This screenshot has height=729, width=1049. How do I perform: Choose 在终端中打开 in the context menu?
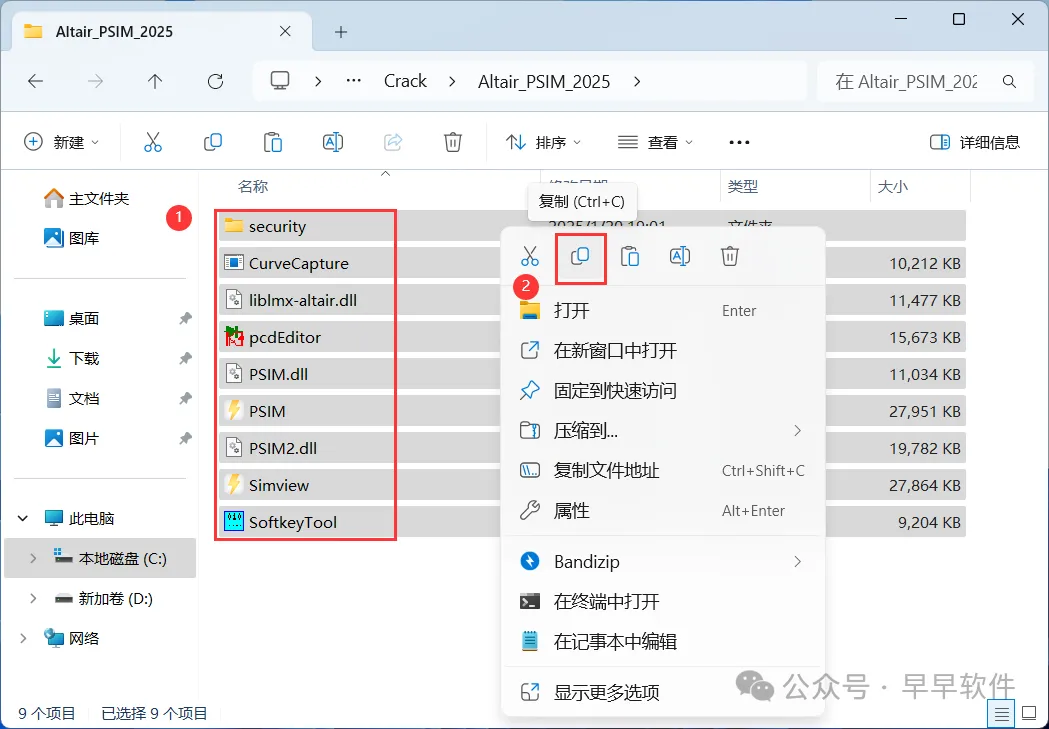pyautogui.click(x=663, y=601)
